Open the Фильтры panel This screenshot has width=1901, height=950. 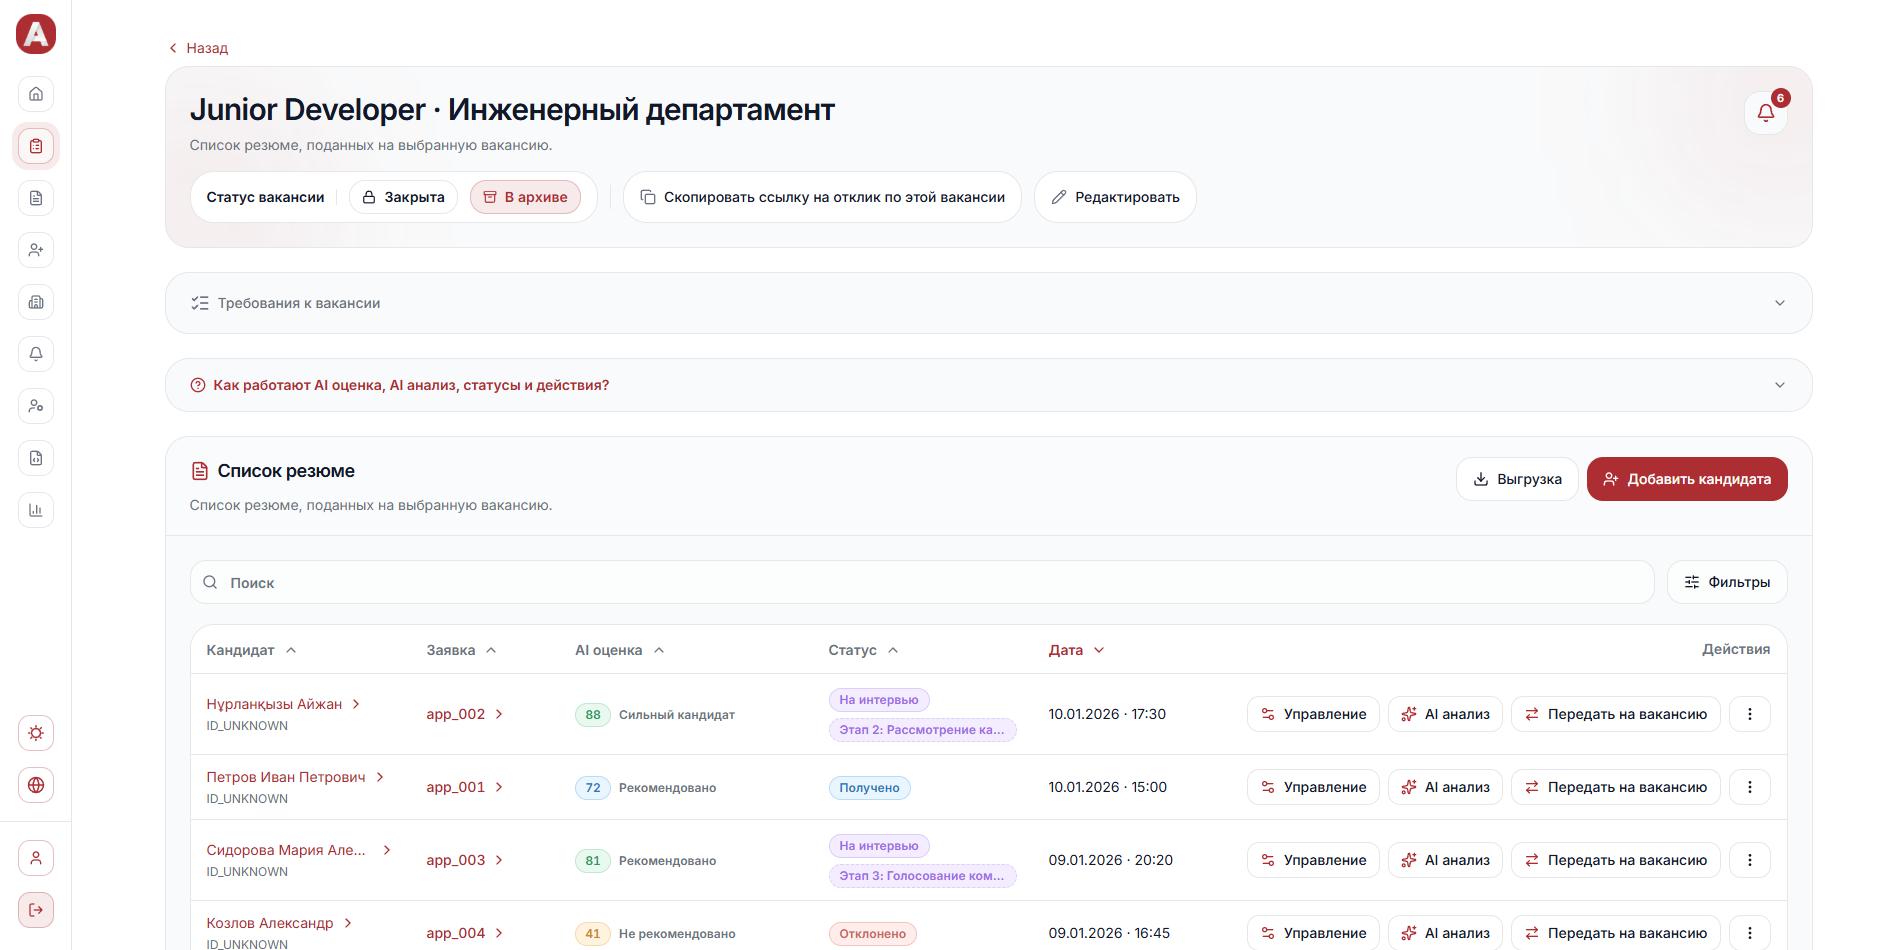[1727, 582]
